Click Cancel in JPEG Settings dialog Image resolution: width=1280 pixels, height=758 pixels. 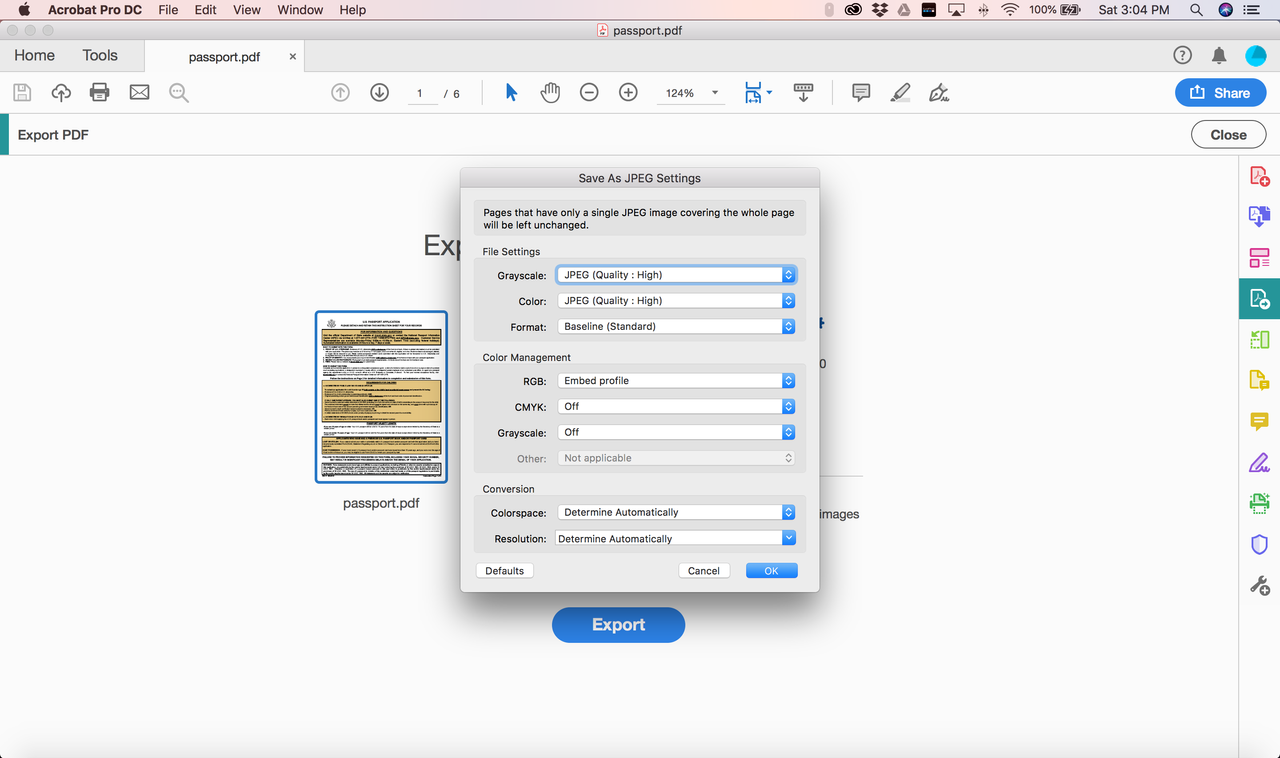703,570
